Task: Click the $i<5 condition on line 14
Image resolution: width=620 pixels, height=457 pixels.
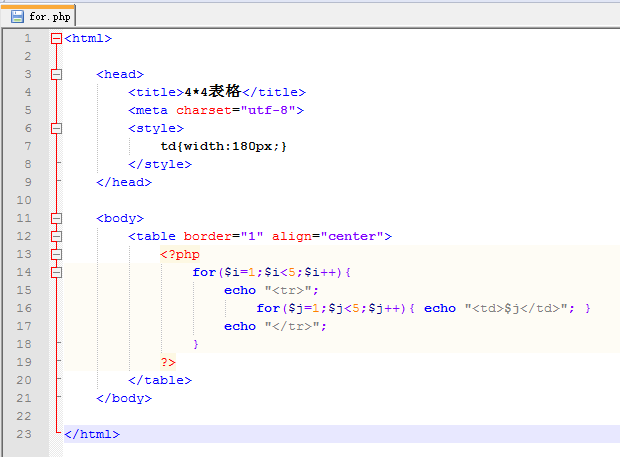Action: (x=280, y=272)
